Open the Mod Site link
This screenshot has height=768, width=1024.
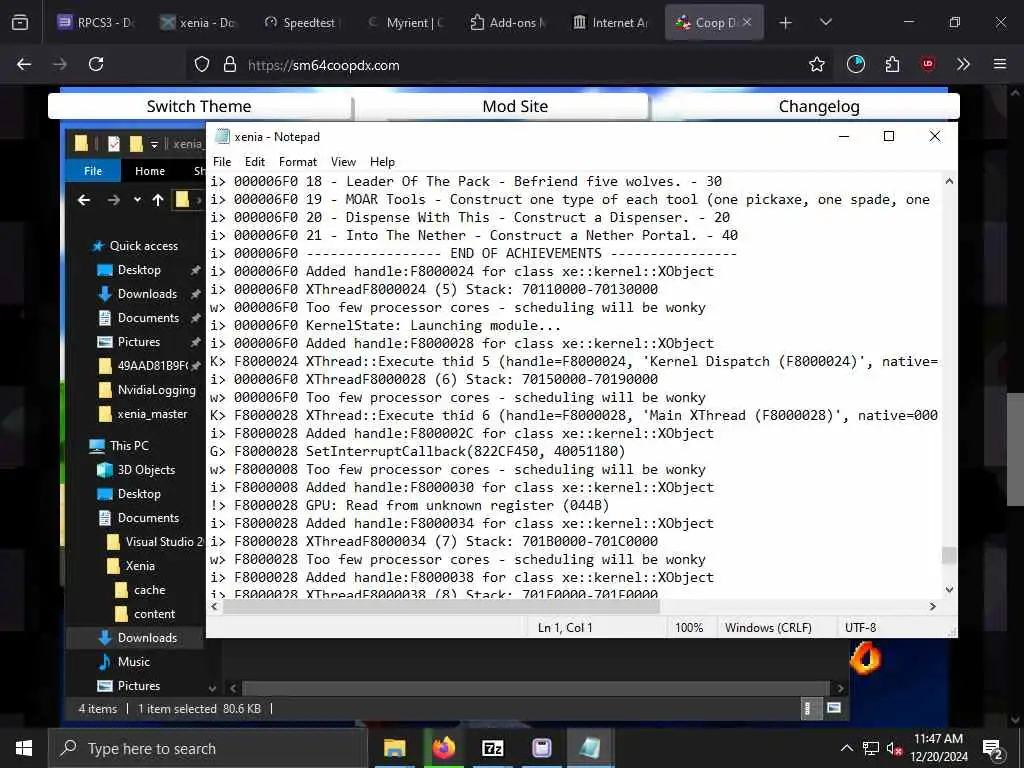515,106
